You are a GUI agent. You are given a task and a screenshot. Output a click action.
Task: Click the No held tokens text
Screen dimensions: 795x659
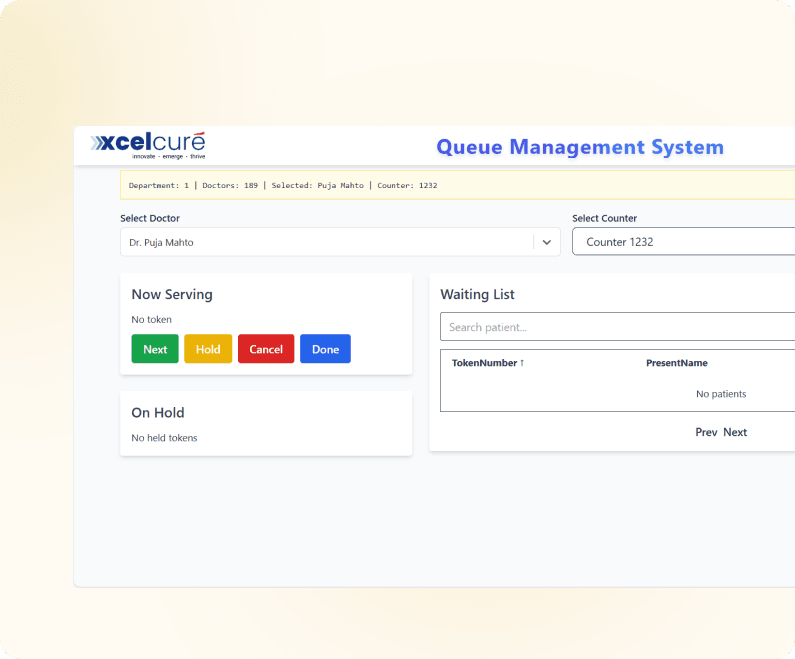pos(164,438)
